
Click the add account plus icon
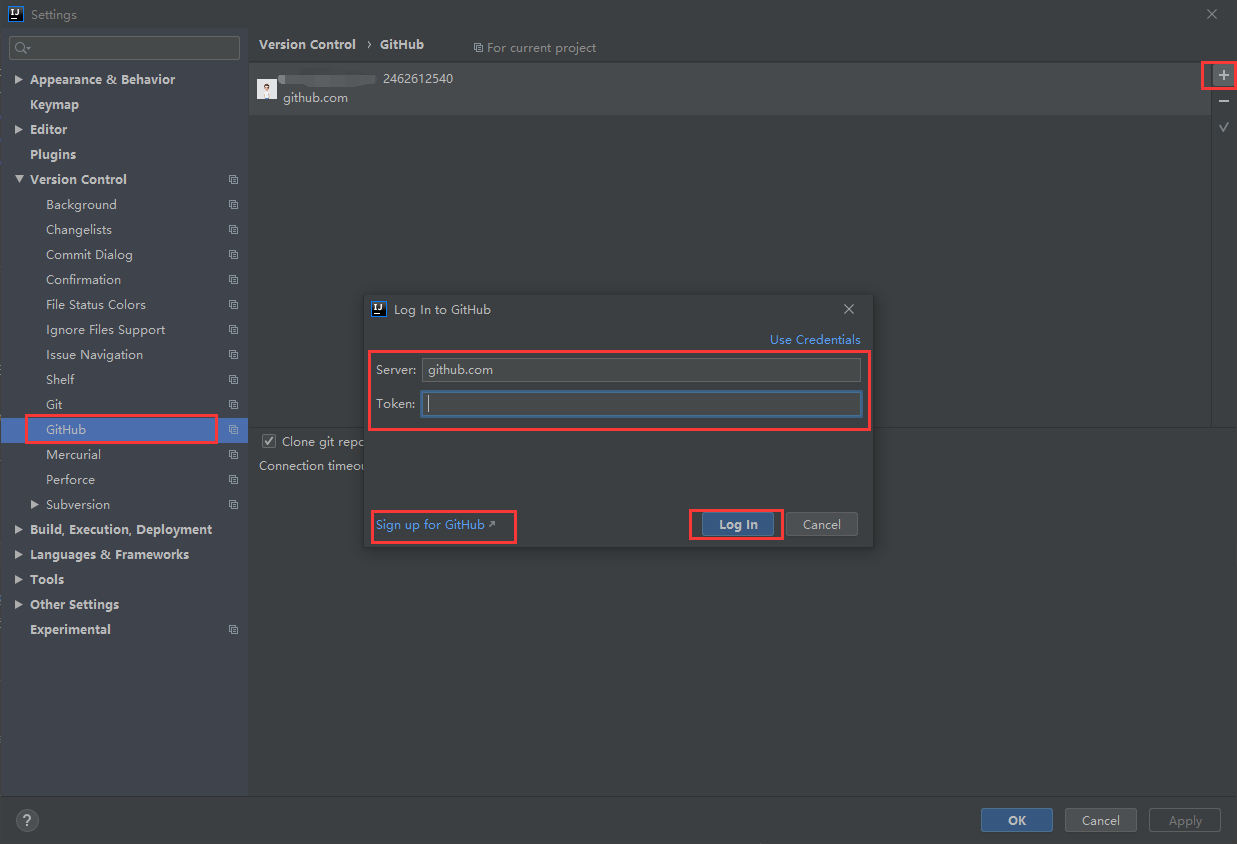(x=1224, y=75)
